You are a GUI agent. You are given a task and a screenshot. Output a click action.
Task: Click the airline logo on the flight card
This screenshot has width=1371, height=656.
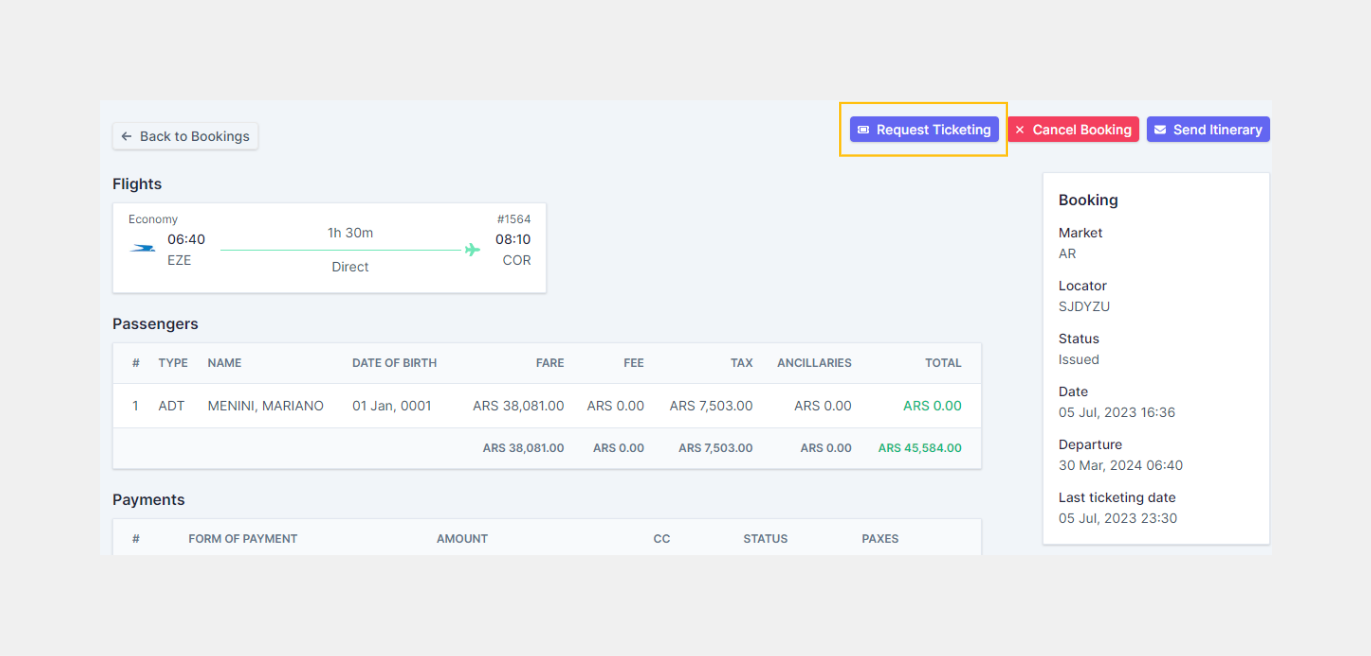143,247
